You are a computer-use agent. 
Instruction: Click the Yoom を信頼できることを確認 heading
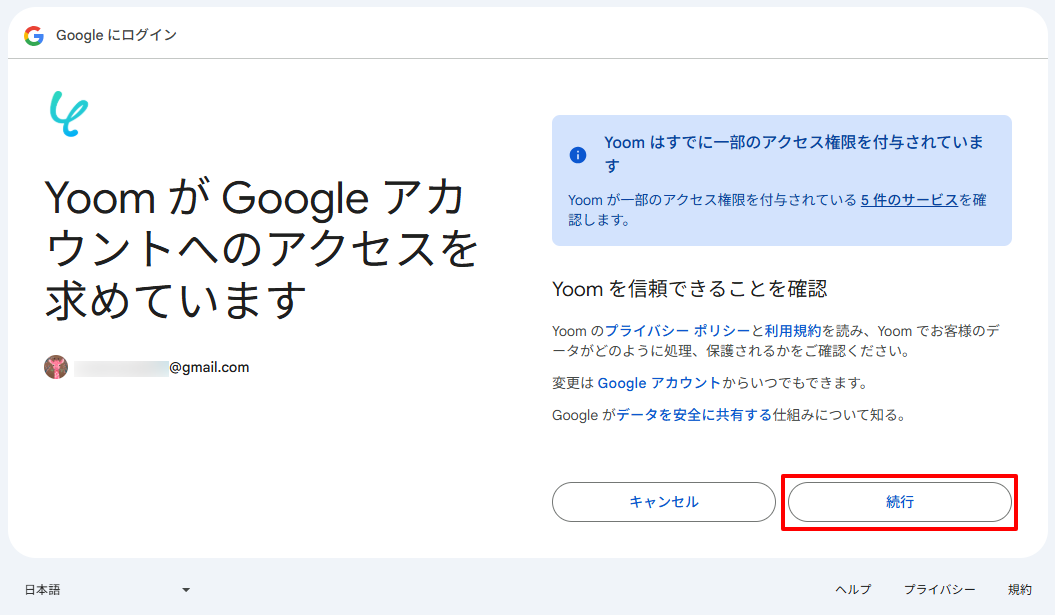click(x=690, y=289)
